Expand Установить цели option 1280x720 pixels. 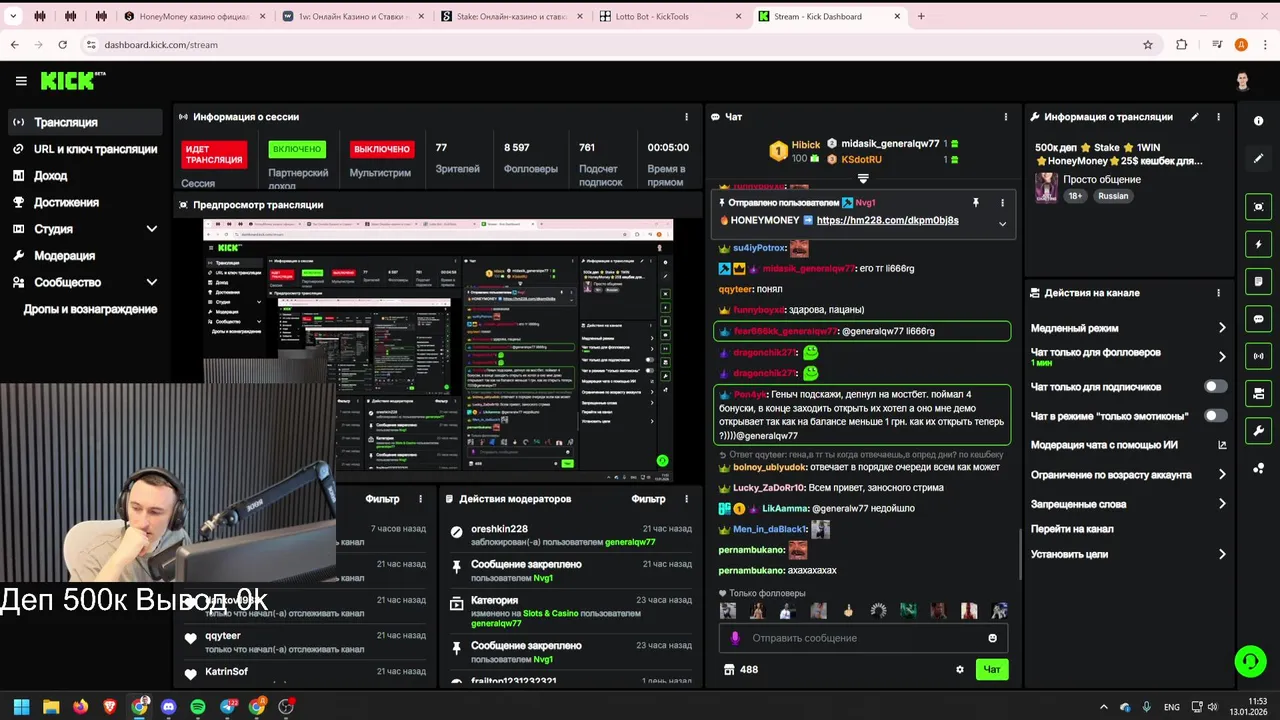coord(1222,554)
